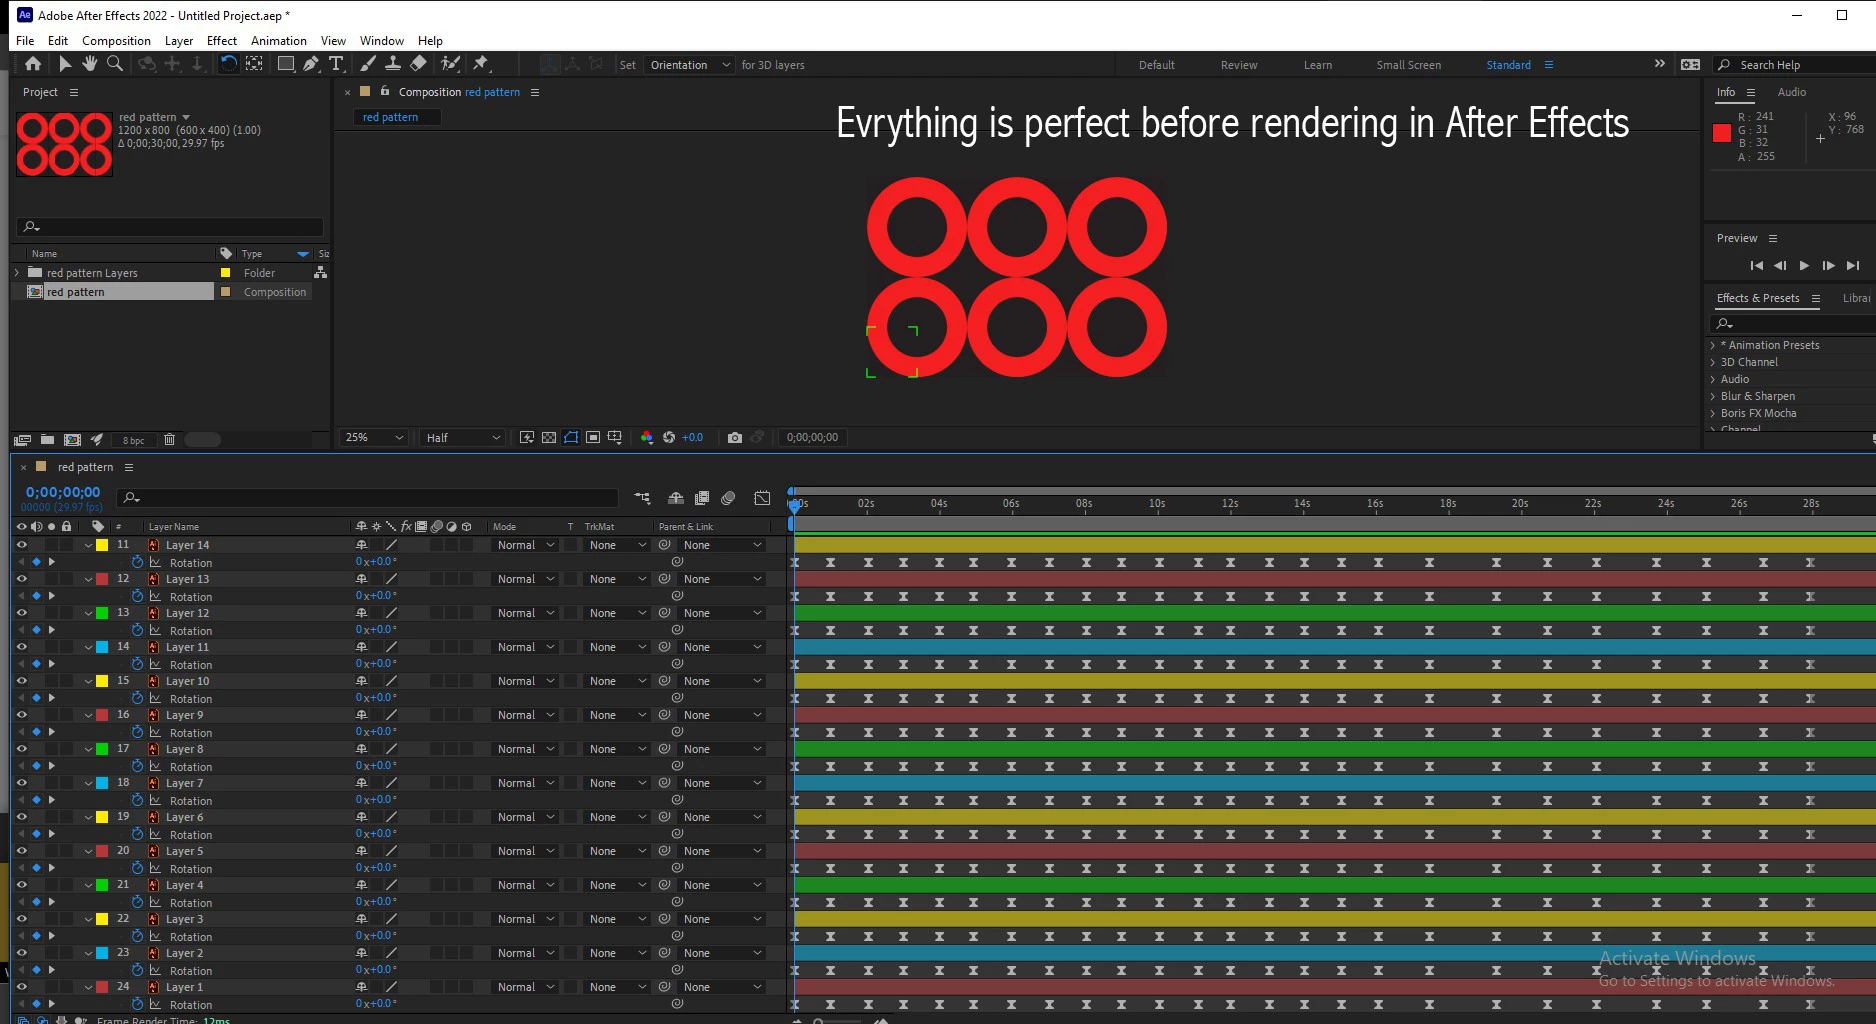The image size is (1876, 1024).
Task: Select the Zoom magnifier tool
Action: pyautogui.click(x=115, y=64)
